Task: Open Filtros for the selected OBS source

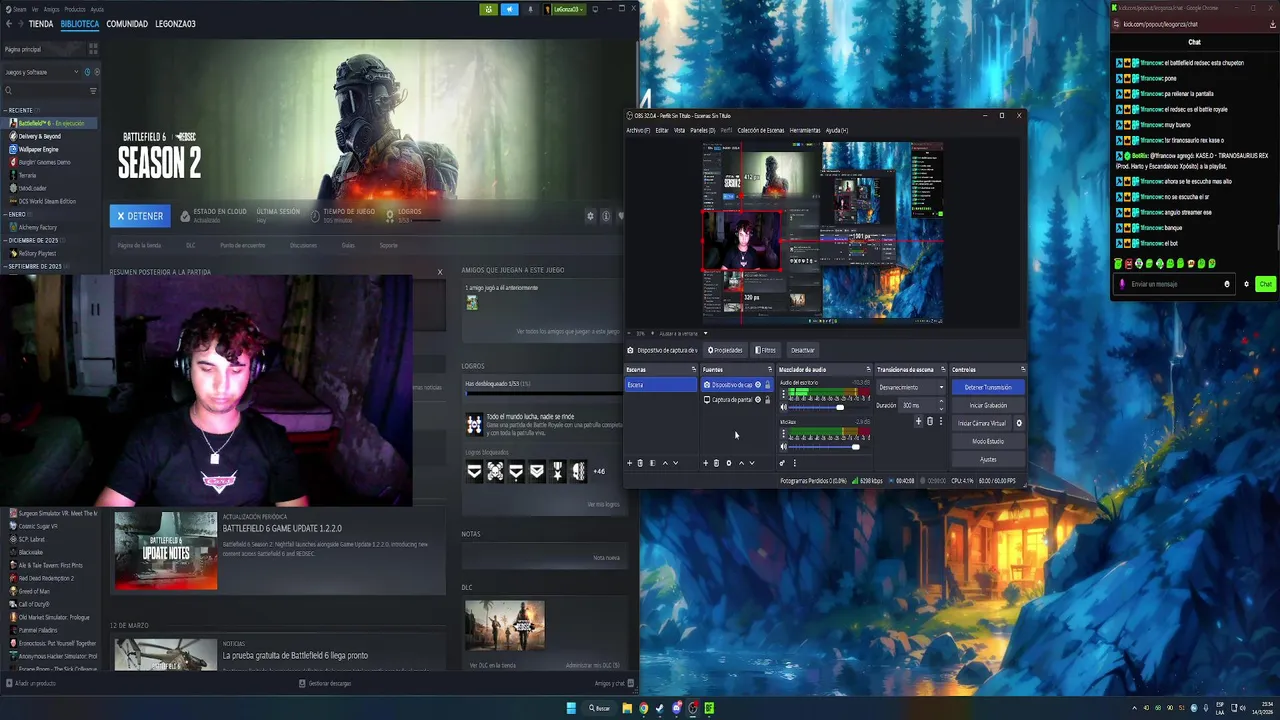Action: 766,350
